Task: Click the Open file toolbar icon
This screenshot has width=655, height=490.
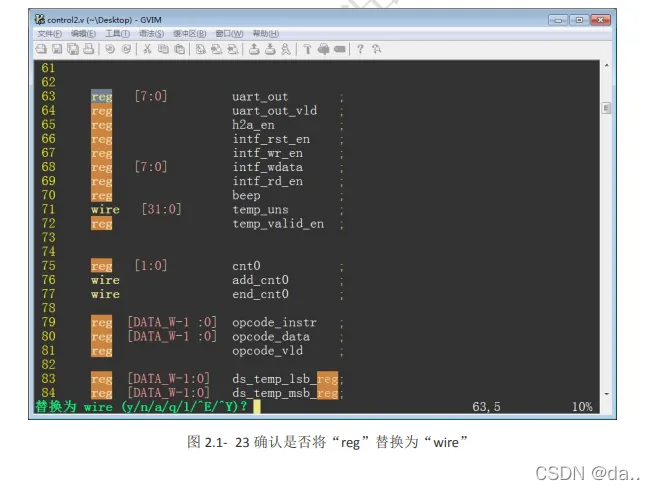Action: click(41, 49)
